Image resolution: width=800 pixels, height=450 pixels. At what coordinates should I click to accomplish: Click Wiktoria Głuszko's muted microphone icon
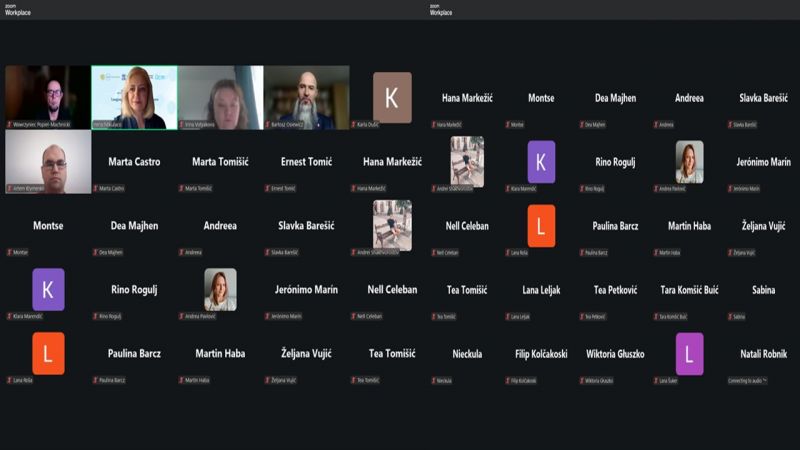click(x=583, y=380)
